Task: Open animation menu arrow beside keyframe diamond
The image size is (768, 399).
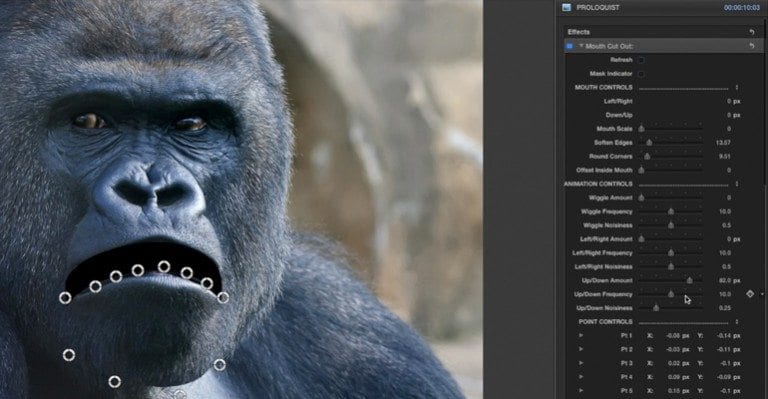Action: (x=762, y=294)
